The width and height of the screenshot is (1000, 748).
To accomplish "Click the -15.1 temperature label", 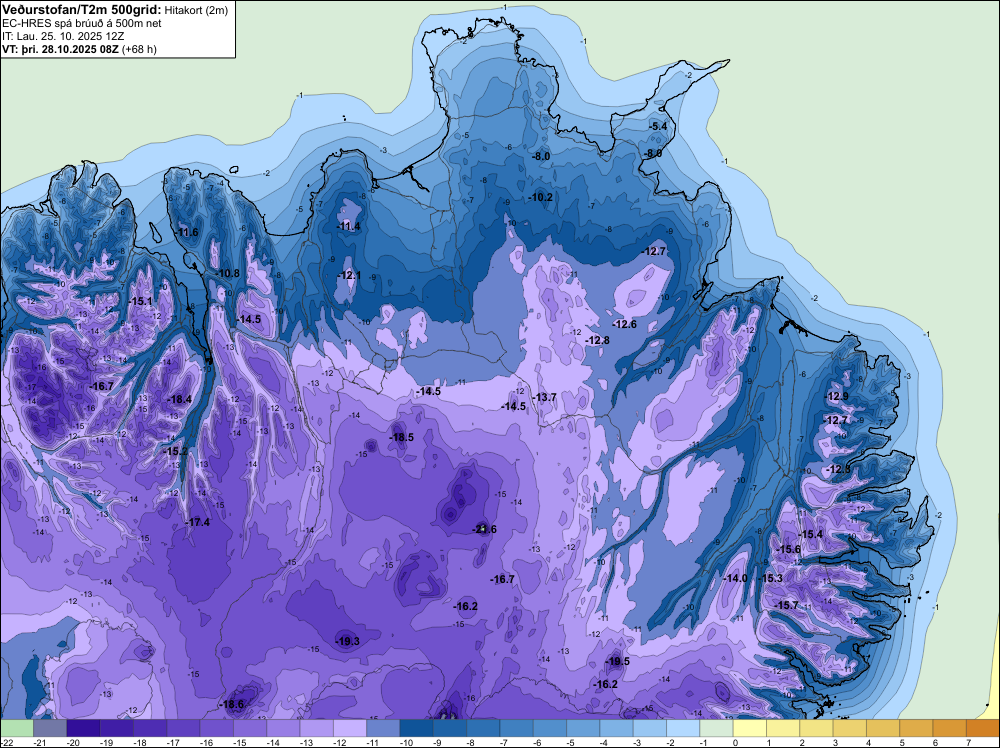I will click(140, 302).
